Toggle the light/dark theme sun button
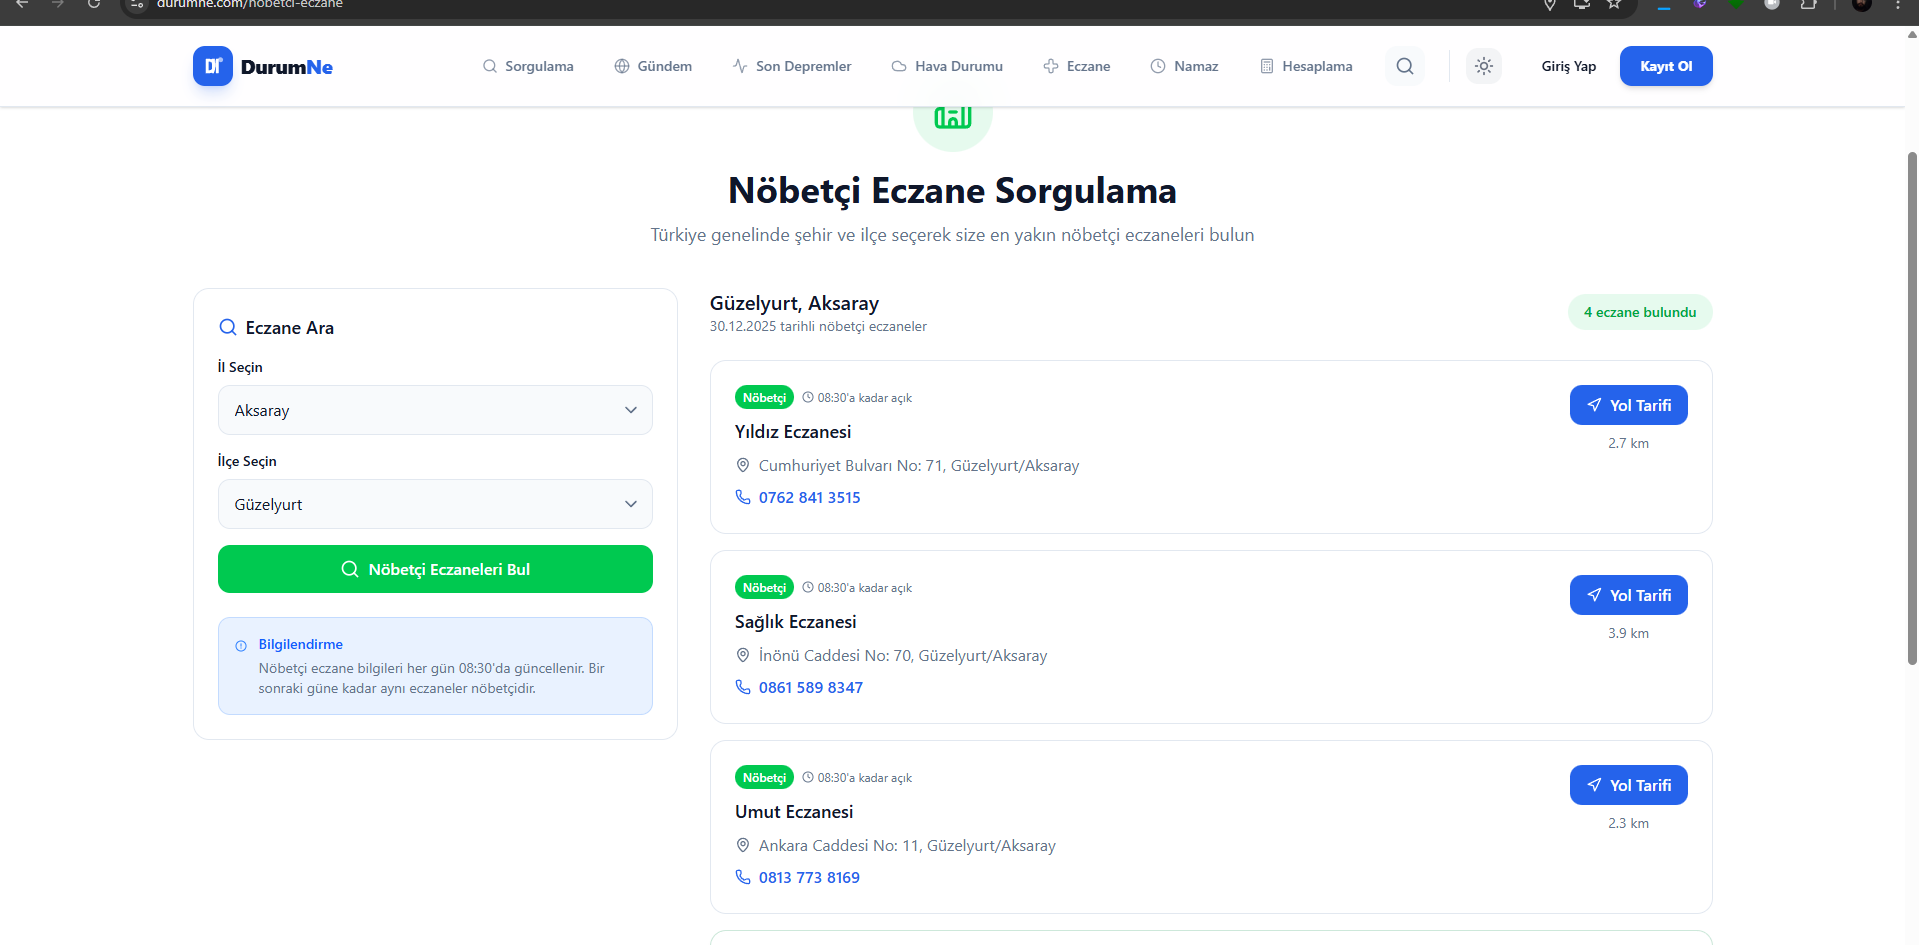1919x945 pixels. pos(1484,66)
